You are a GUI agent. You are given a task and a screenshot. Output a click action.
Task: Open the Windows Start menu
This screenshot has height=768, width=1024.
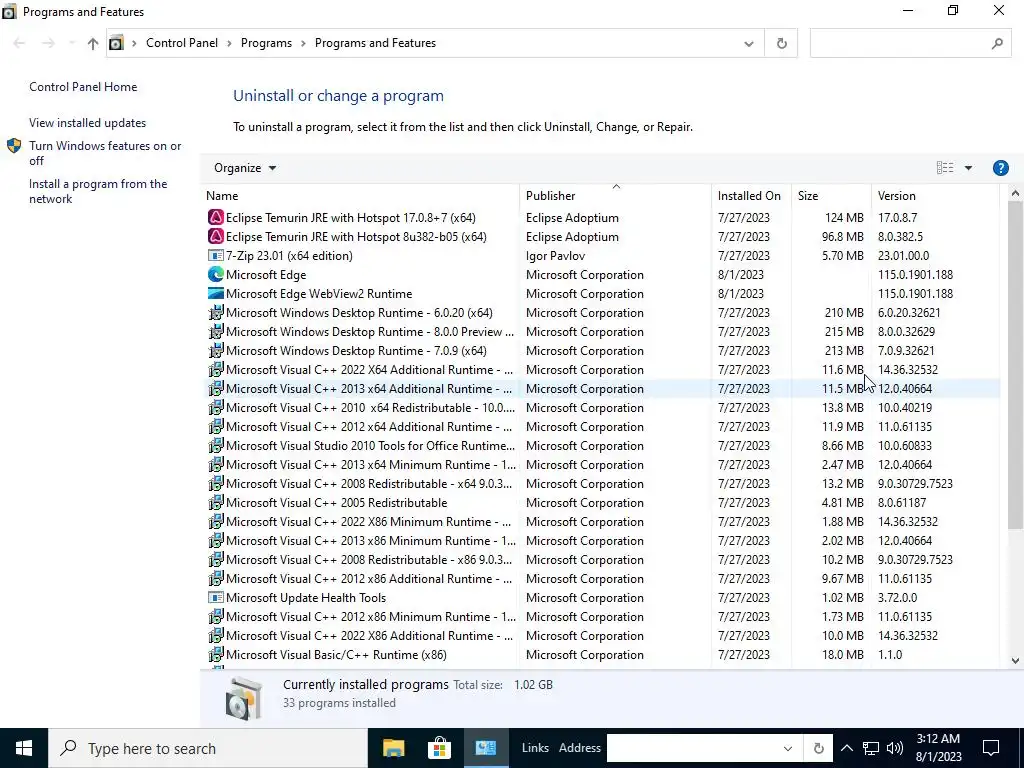[x=24, y=748]
